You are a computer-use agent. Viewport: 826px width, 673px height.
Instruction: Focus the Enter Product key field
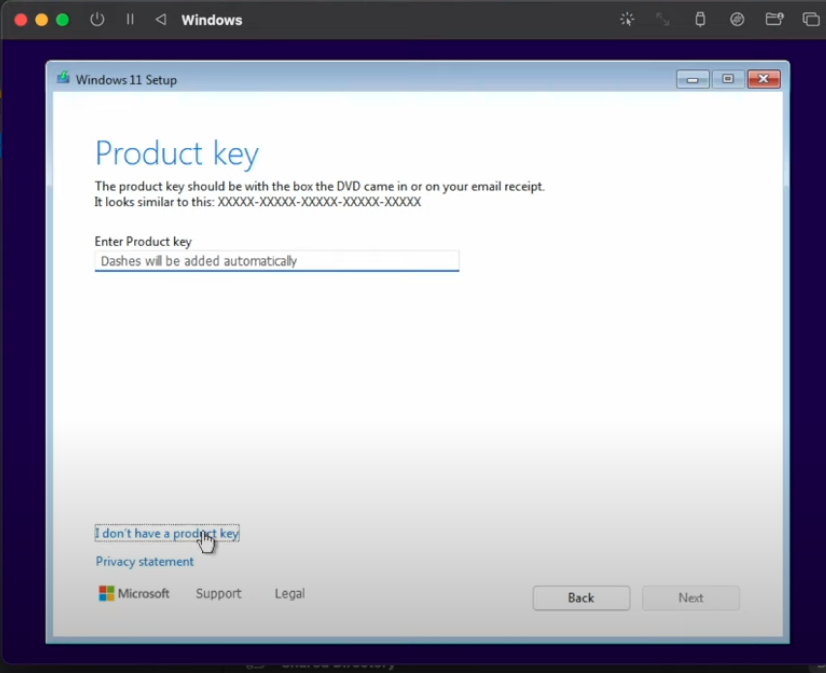coord(277,261)
